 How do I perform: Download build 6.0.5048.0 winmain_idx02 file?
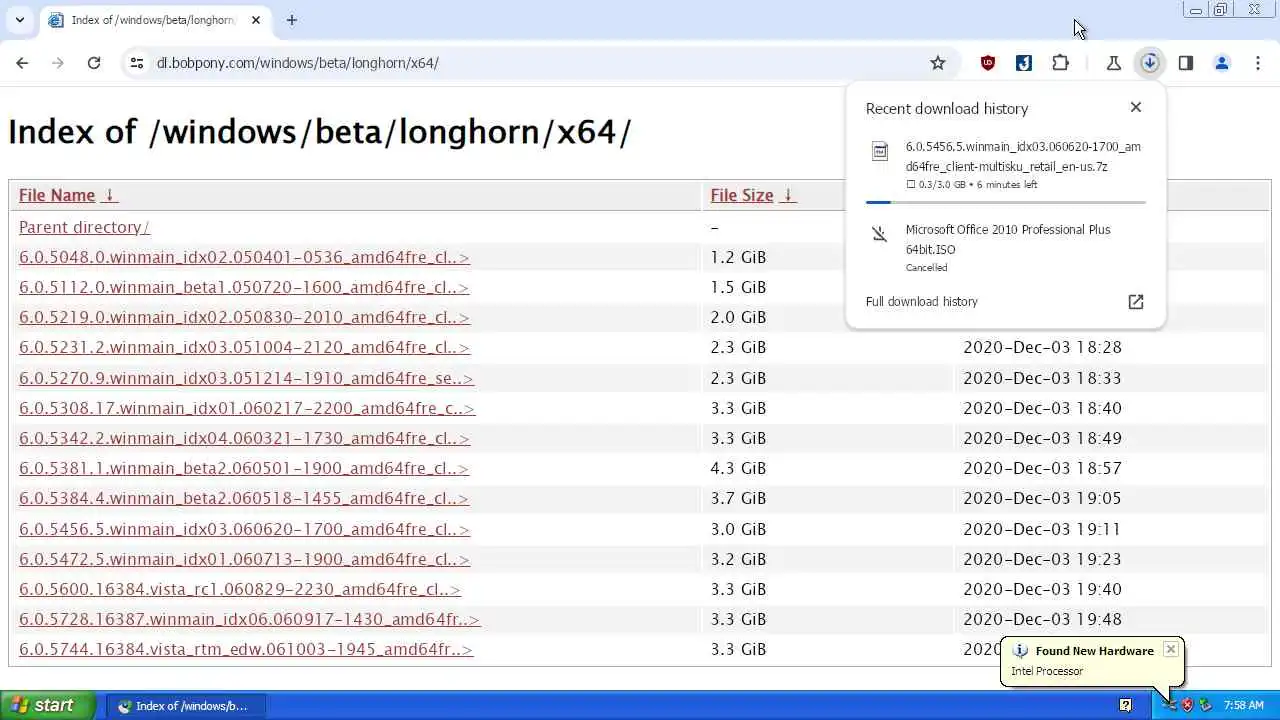244,257
